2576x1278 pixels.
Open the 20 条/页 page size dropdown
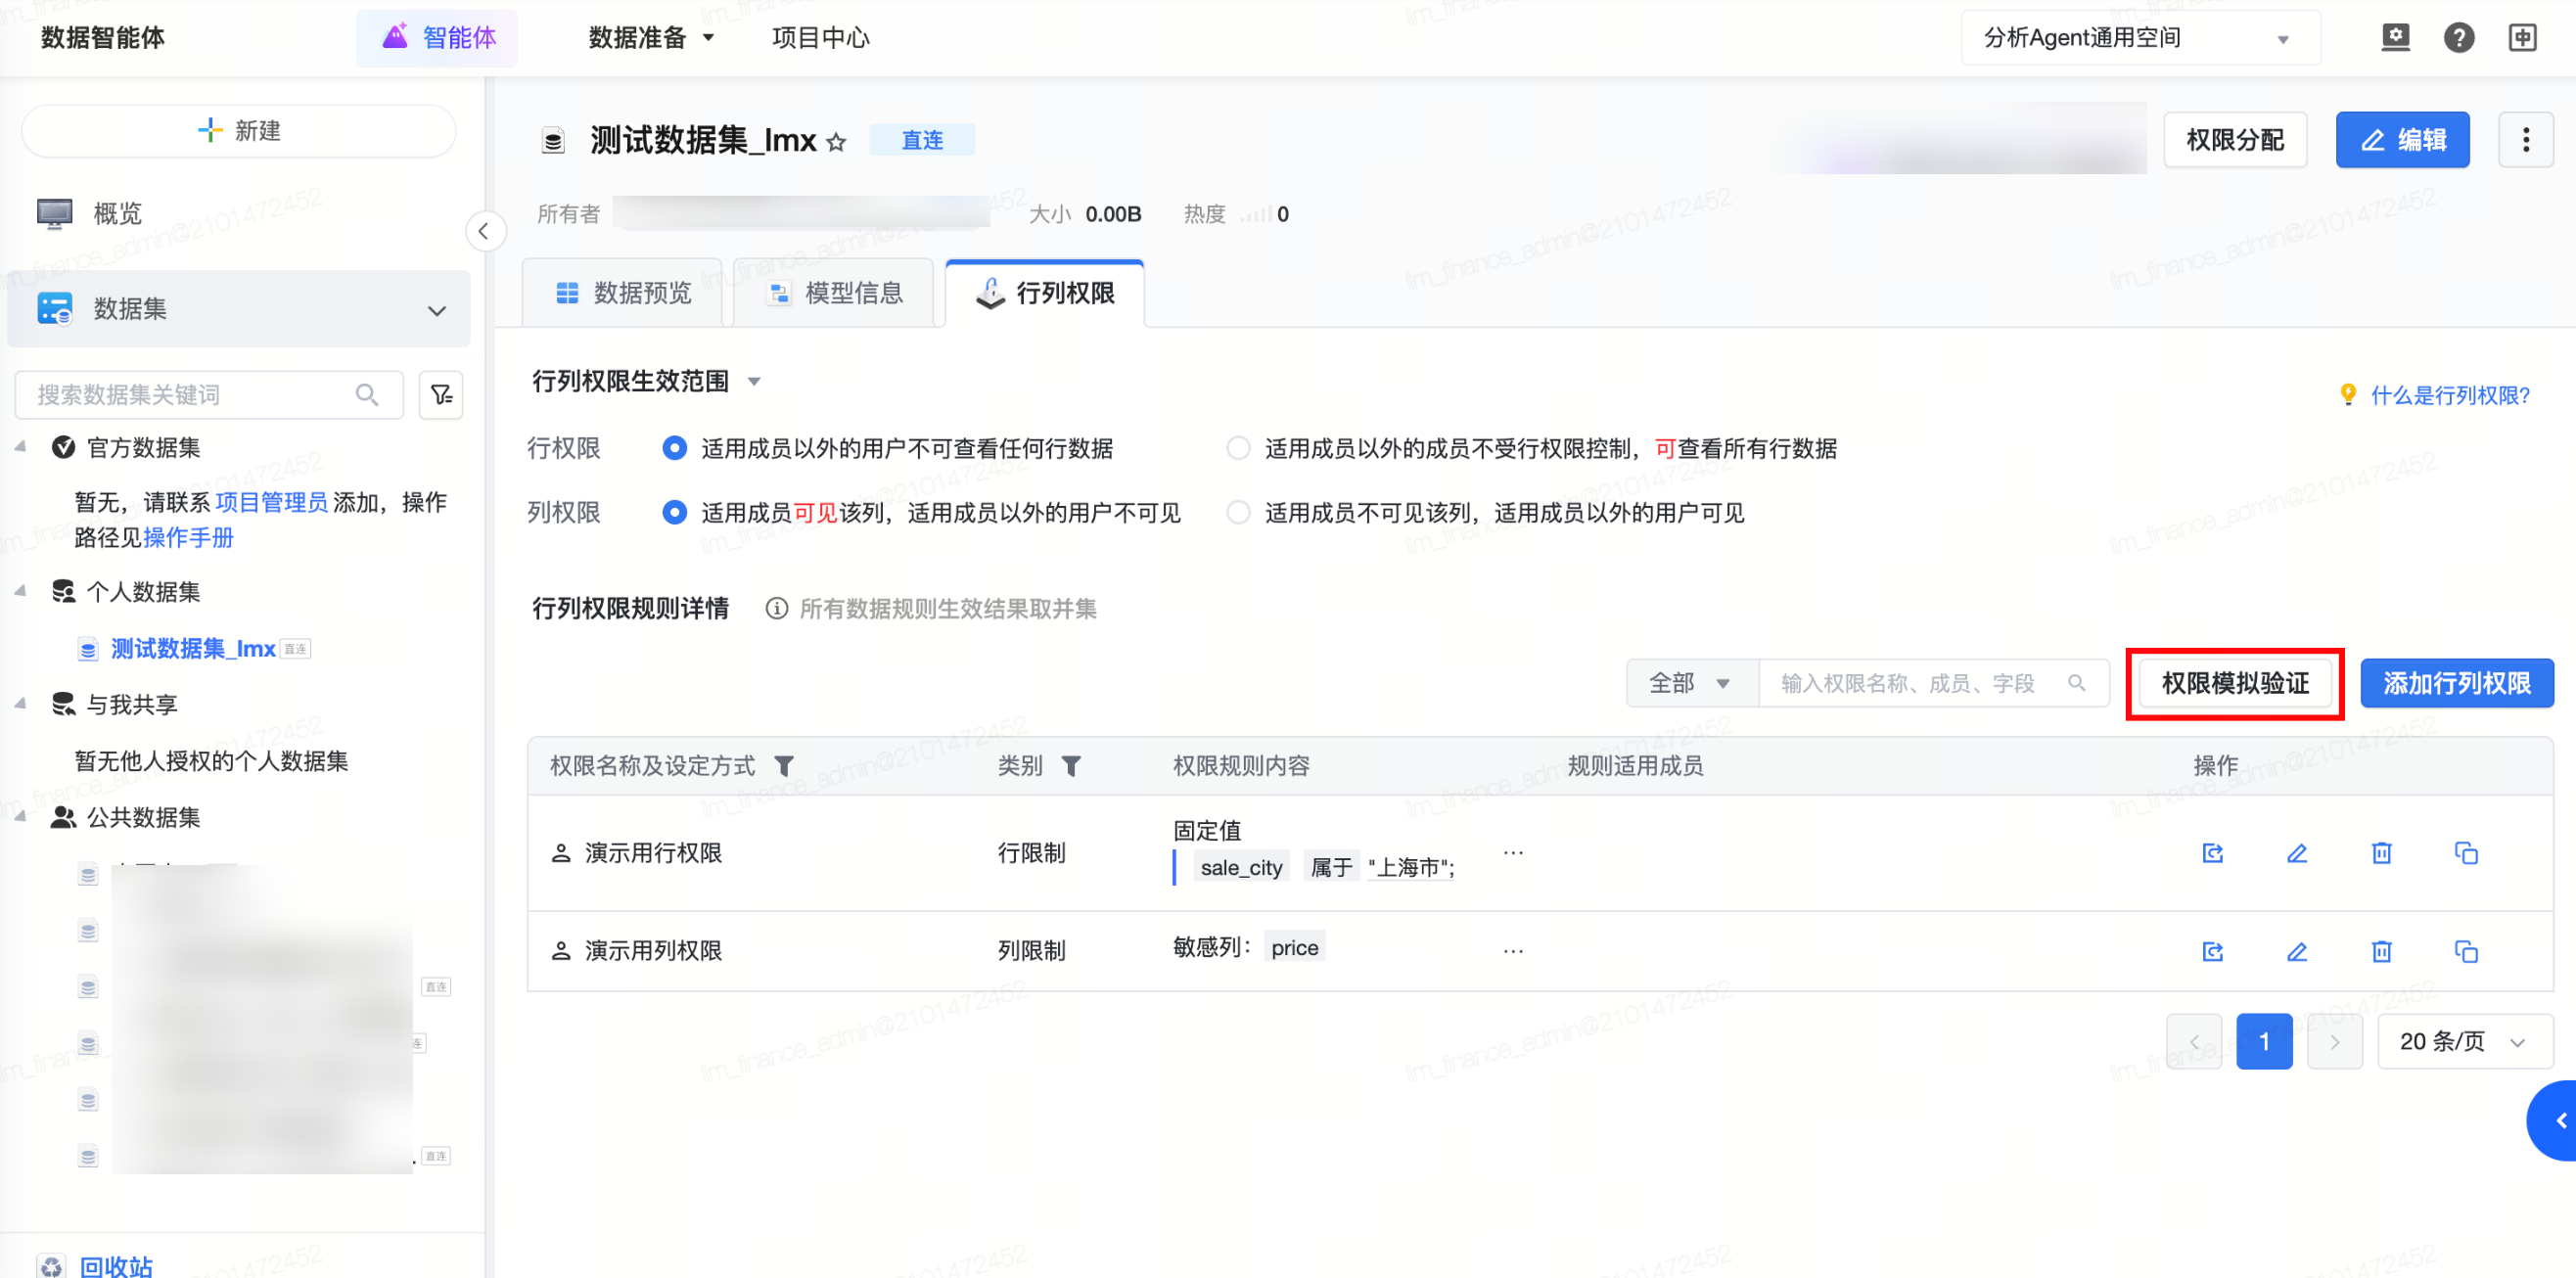pos(2464,1042)
